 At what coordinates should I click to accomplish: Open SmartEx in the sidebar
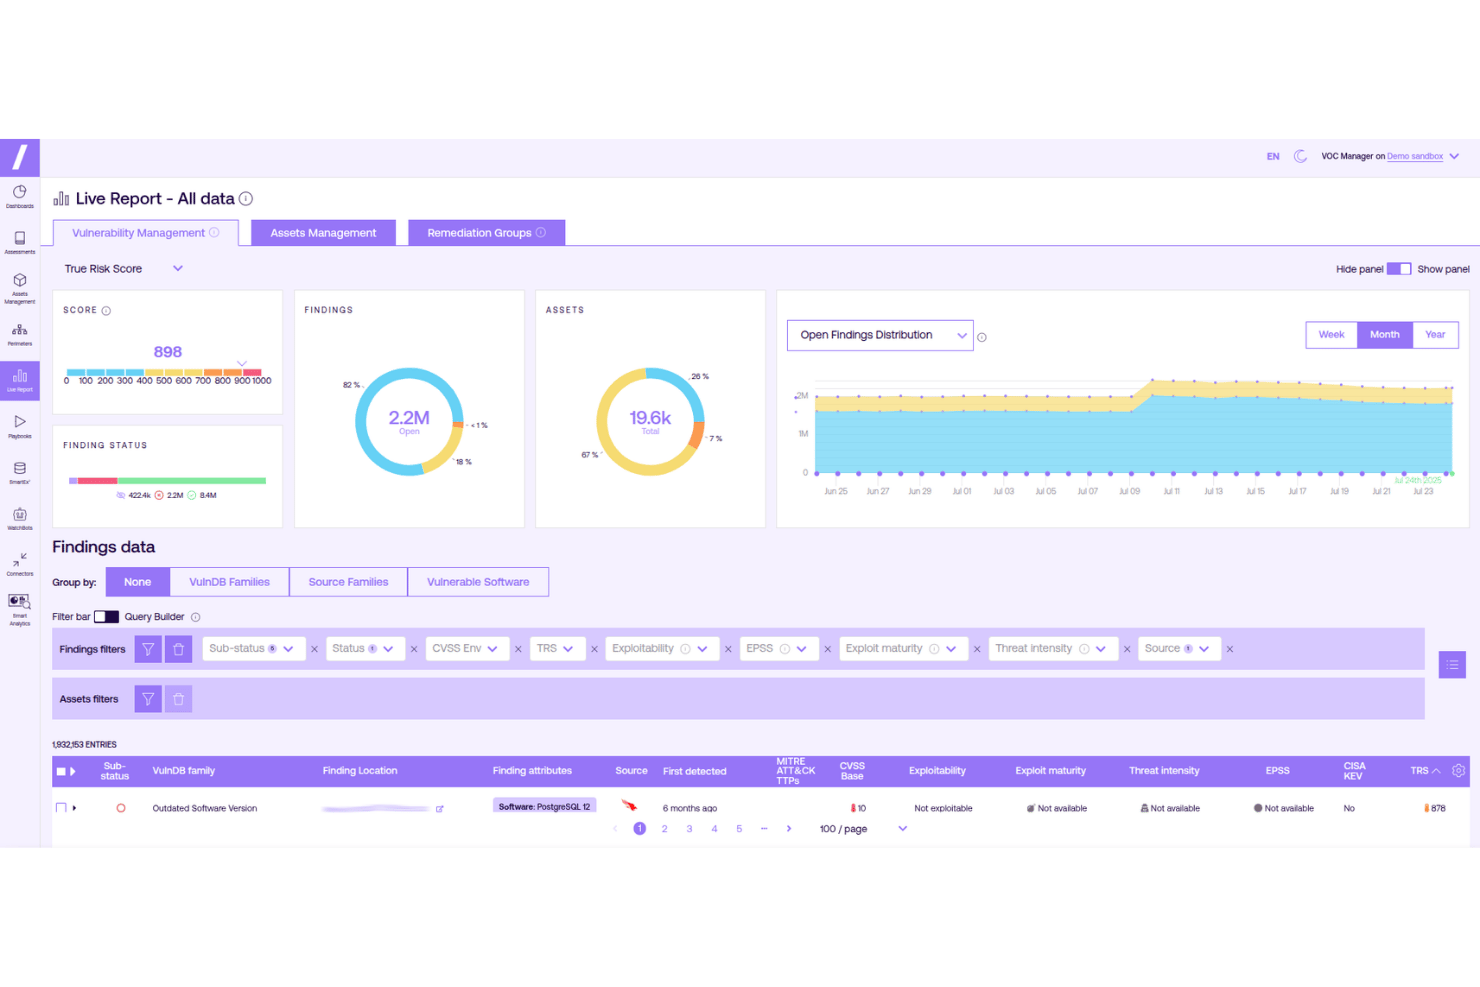click(x=20, y=473)
